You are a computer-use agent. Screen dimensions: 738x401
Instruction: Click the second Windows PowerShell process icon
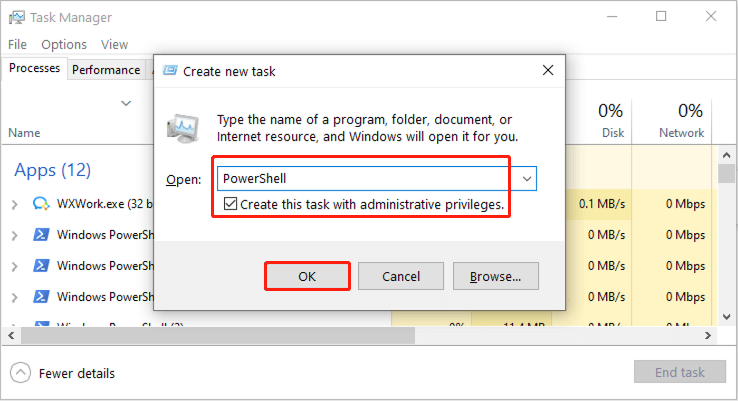click(41, 265)
